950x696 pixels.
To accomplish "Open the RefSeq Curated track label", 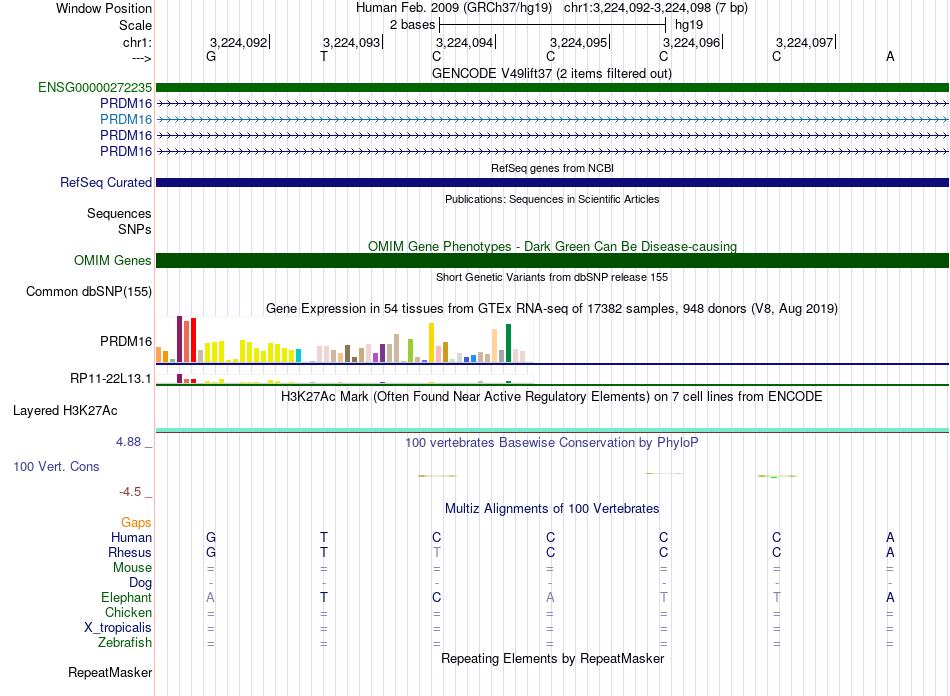I will click(106, 182).
